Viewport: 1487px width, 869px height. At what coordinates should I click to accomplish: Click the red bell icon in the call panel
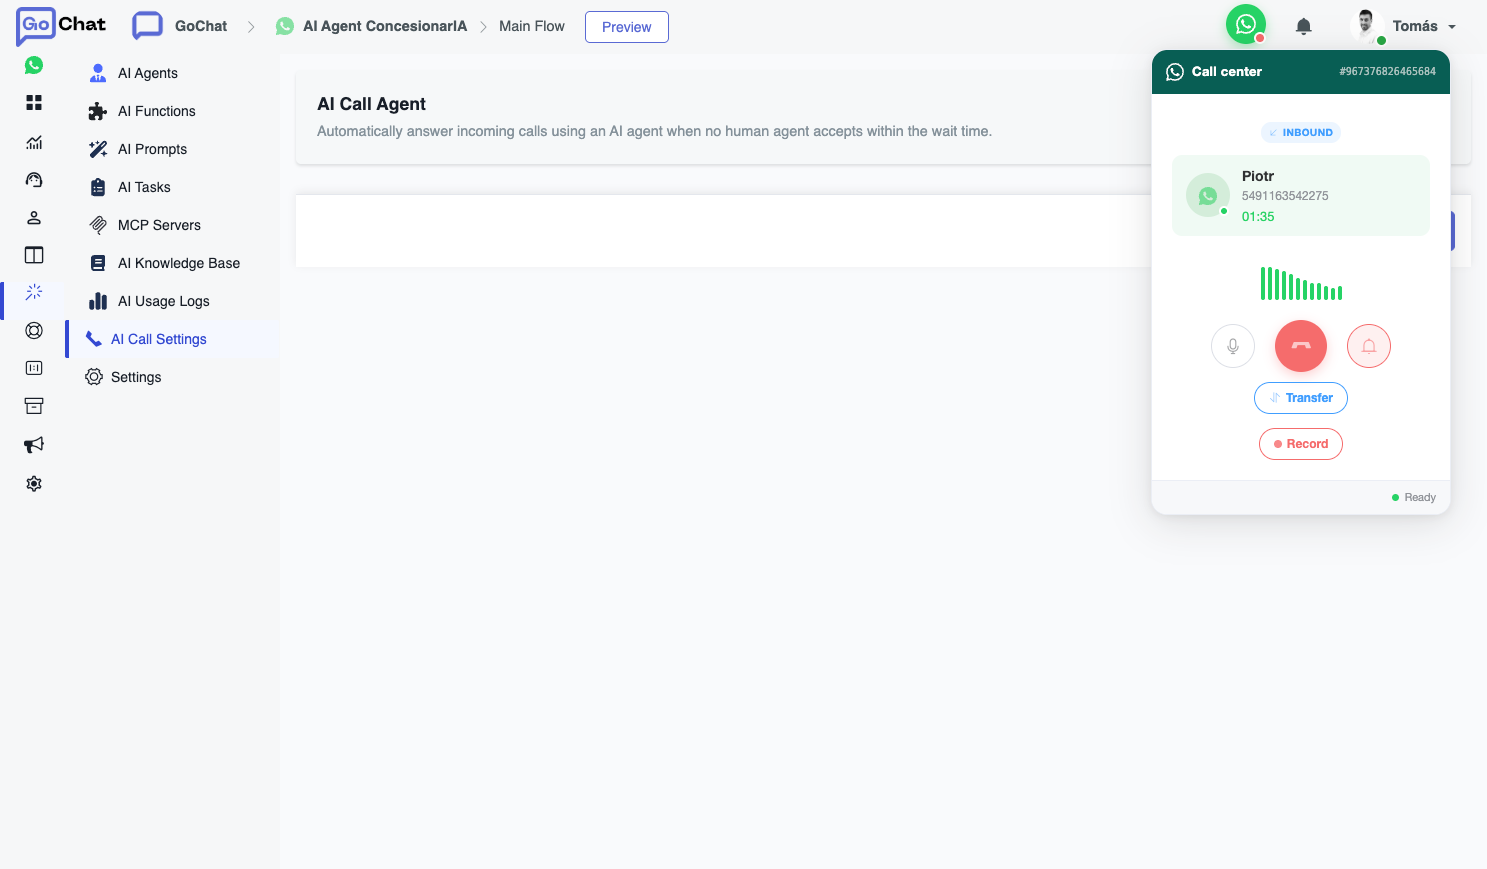[x=1369, y=346]
